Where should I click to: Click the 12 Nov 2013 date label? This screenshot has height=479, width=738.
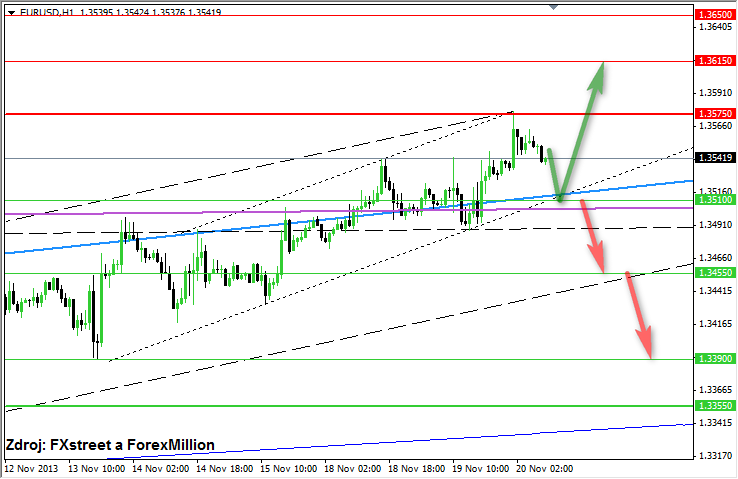point(31,469)
